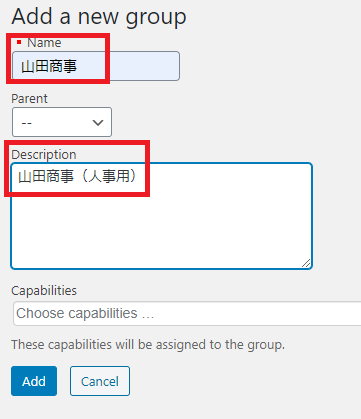Click the blue Add button

tap(34, 381)
